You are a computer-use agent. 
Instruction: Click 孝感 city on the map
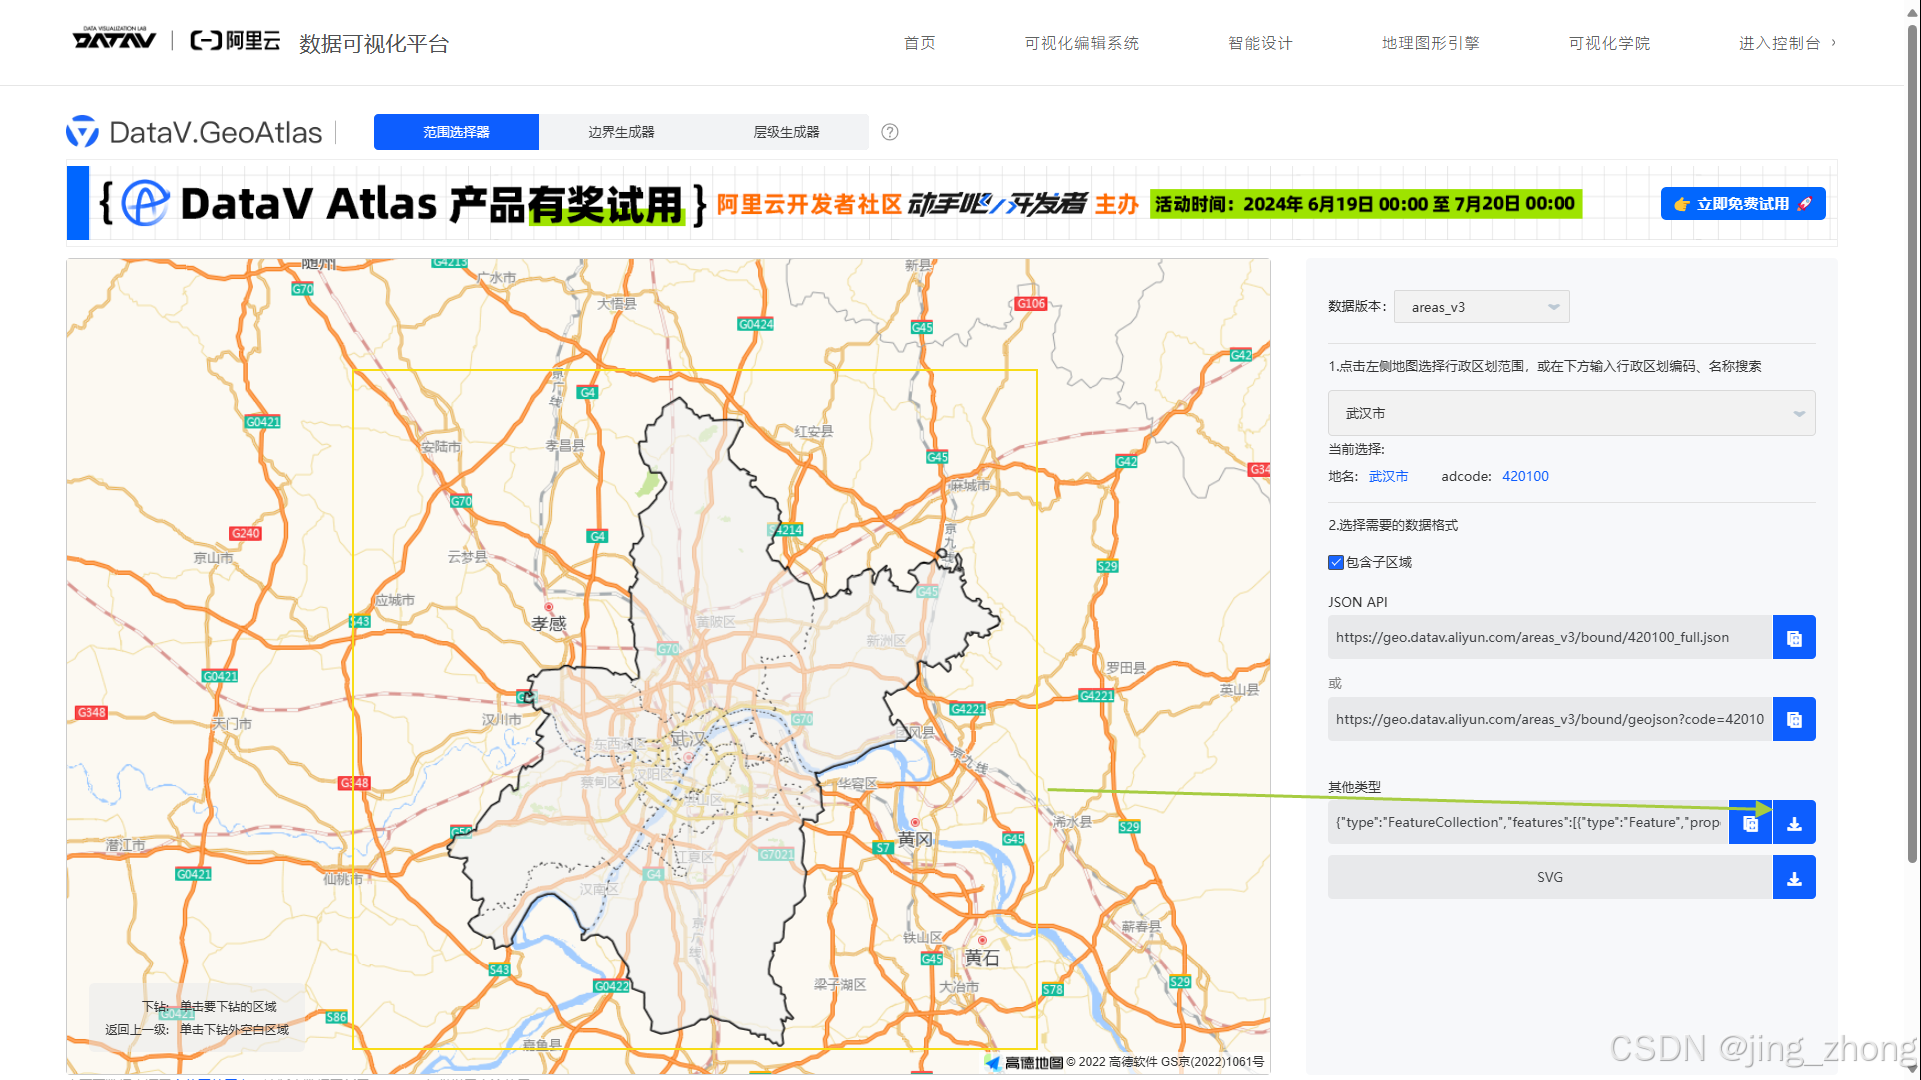pyautogui.click(x=549, y=624)
